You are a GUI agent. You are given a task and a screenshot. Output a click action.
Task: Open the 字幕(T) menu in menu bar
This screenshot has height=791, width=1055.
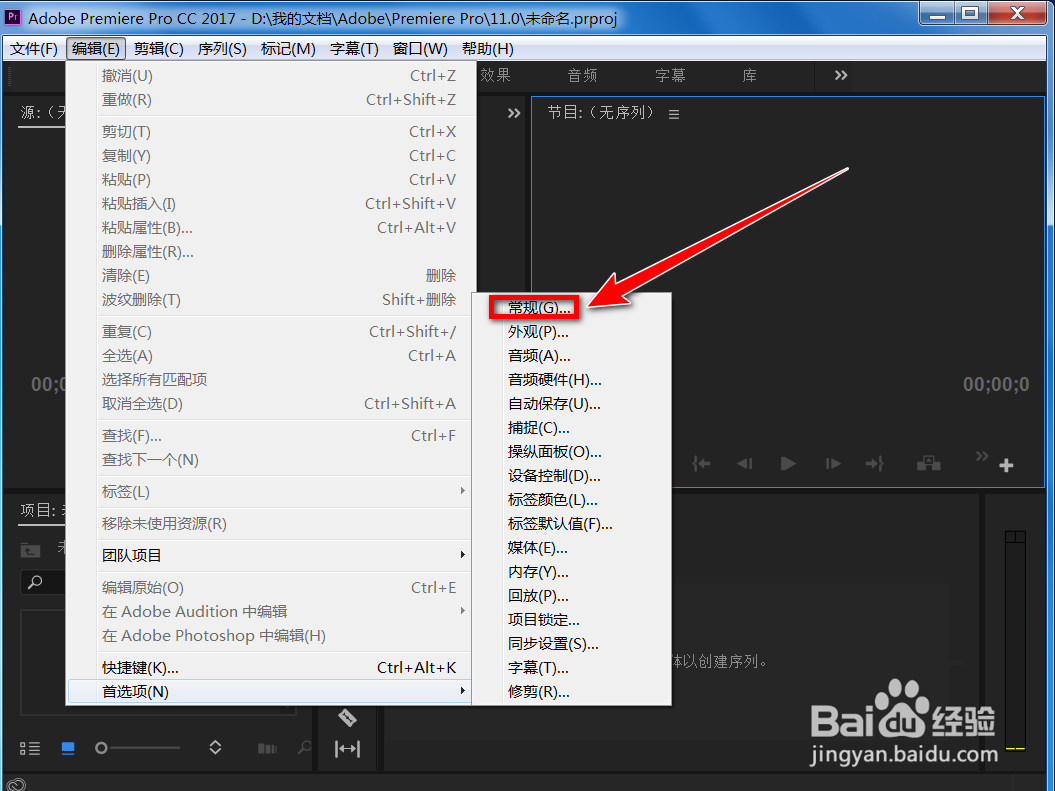tap(354, 49)
